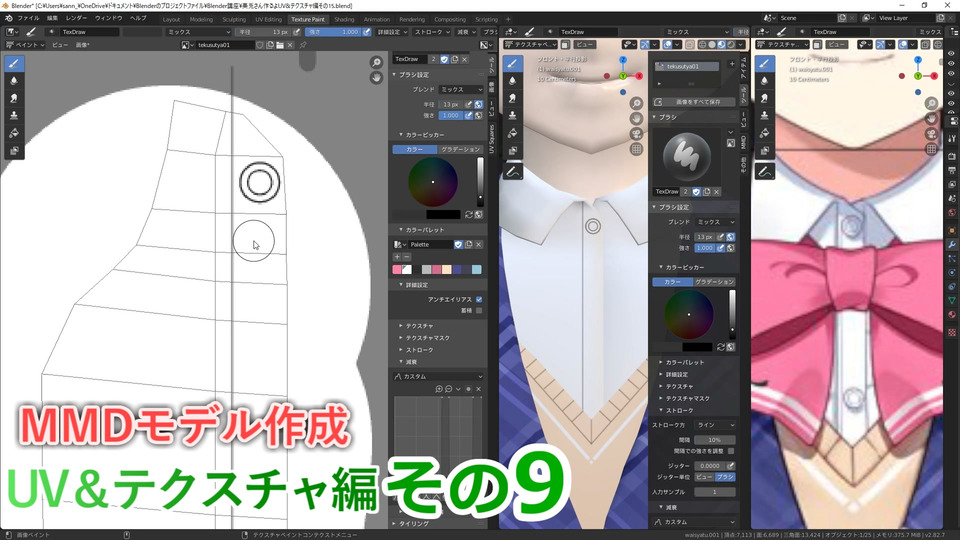Toggle strength pen pressure in header
Screen dimensions: 960x540
pos(366,32)
